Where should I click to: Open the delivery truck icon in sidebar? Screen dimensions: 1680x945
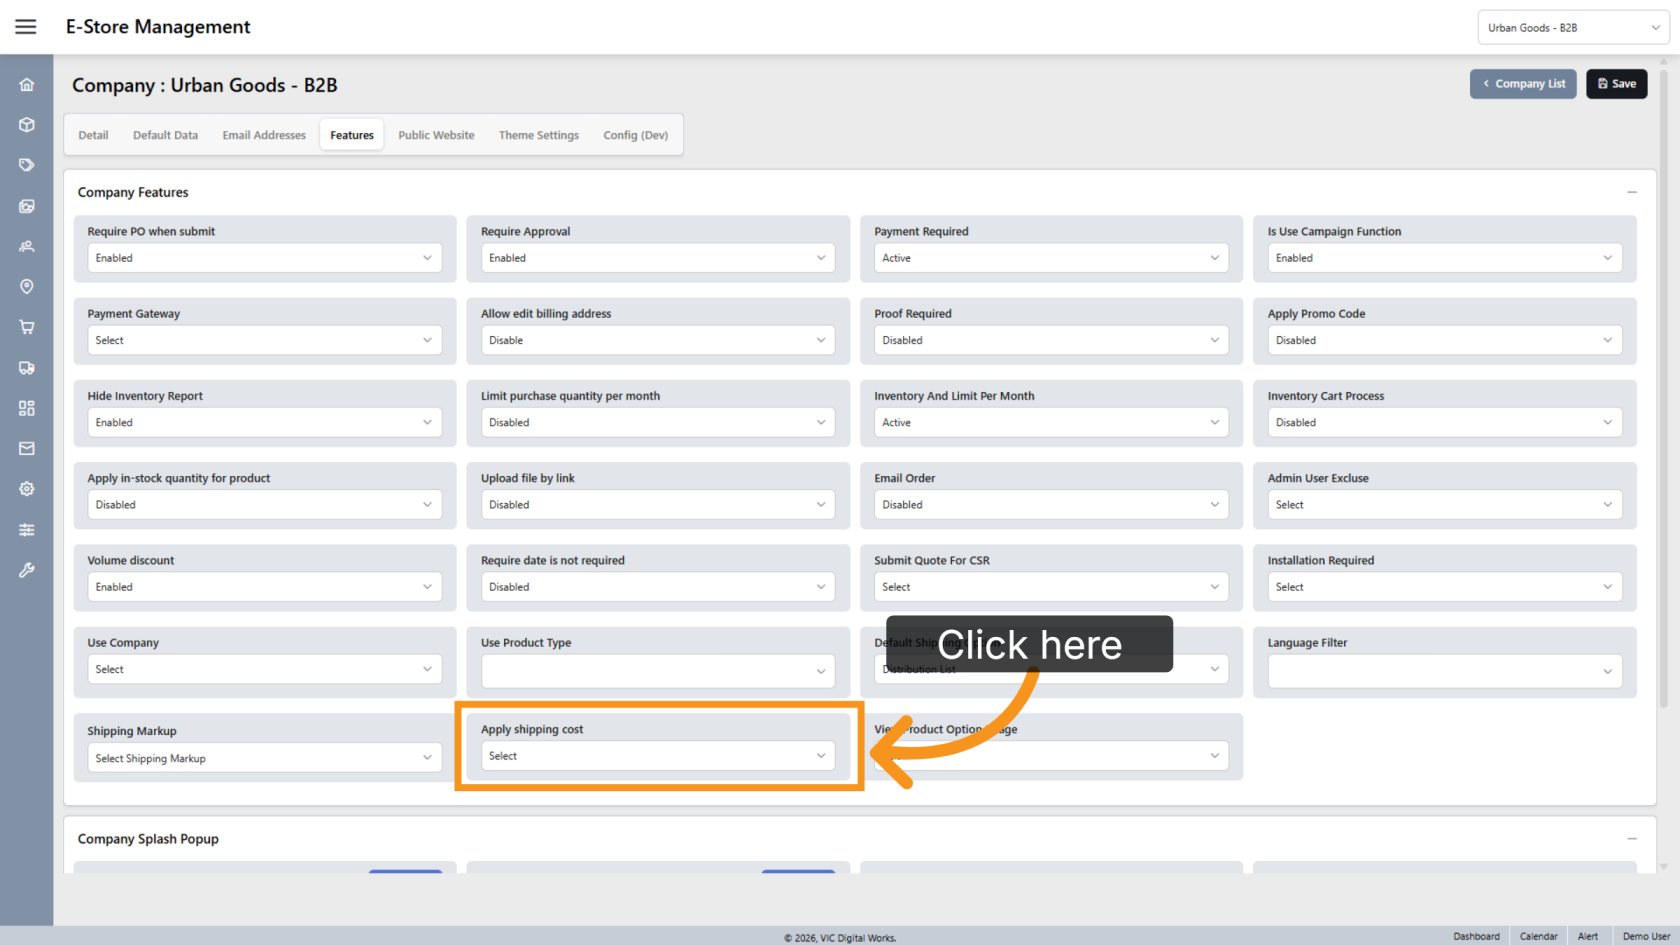(x=27, y=368)
